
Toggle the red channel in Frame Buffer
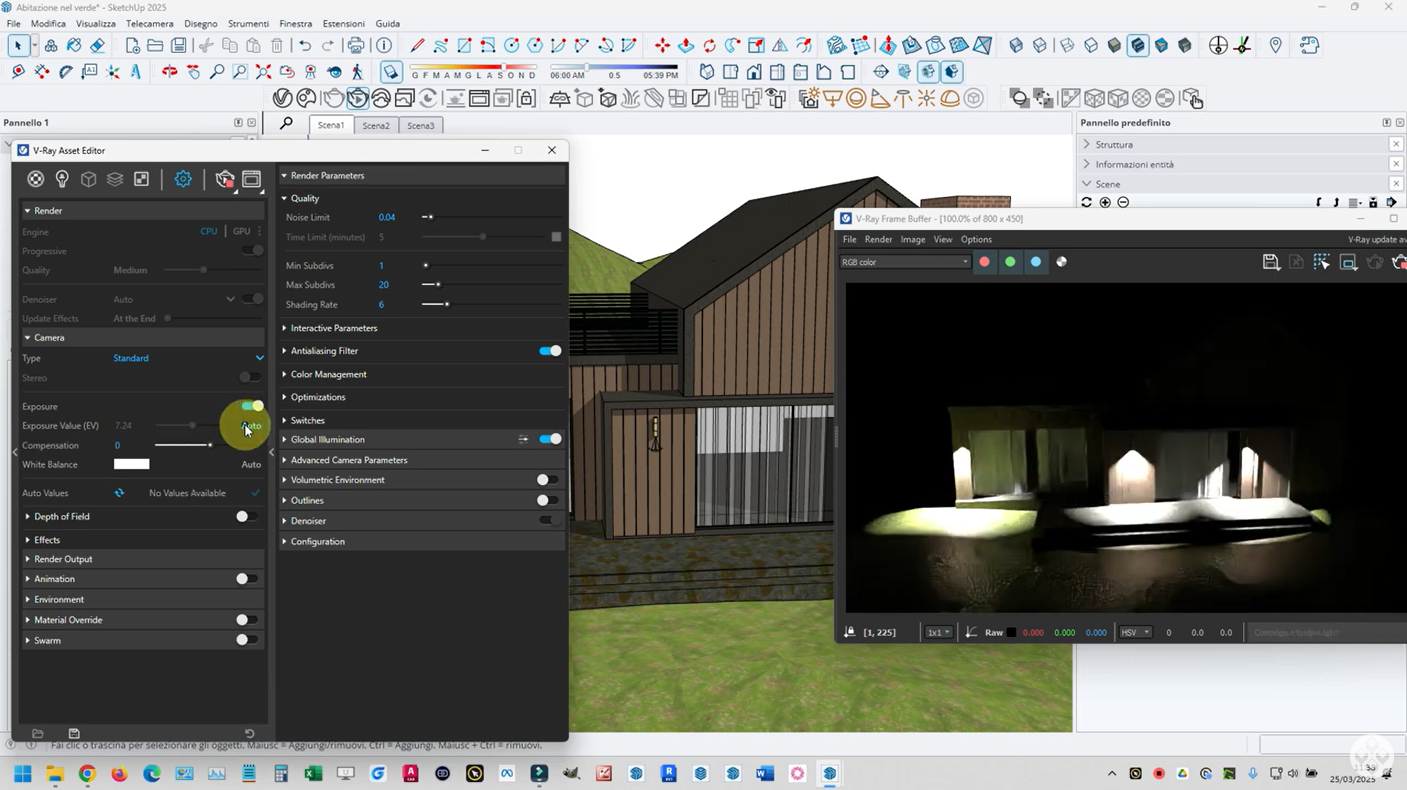[x=984, y=262]
